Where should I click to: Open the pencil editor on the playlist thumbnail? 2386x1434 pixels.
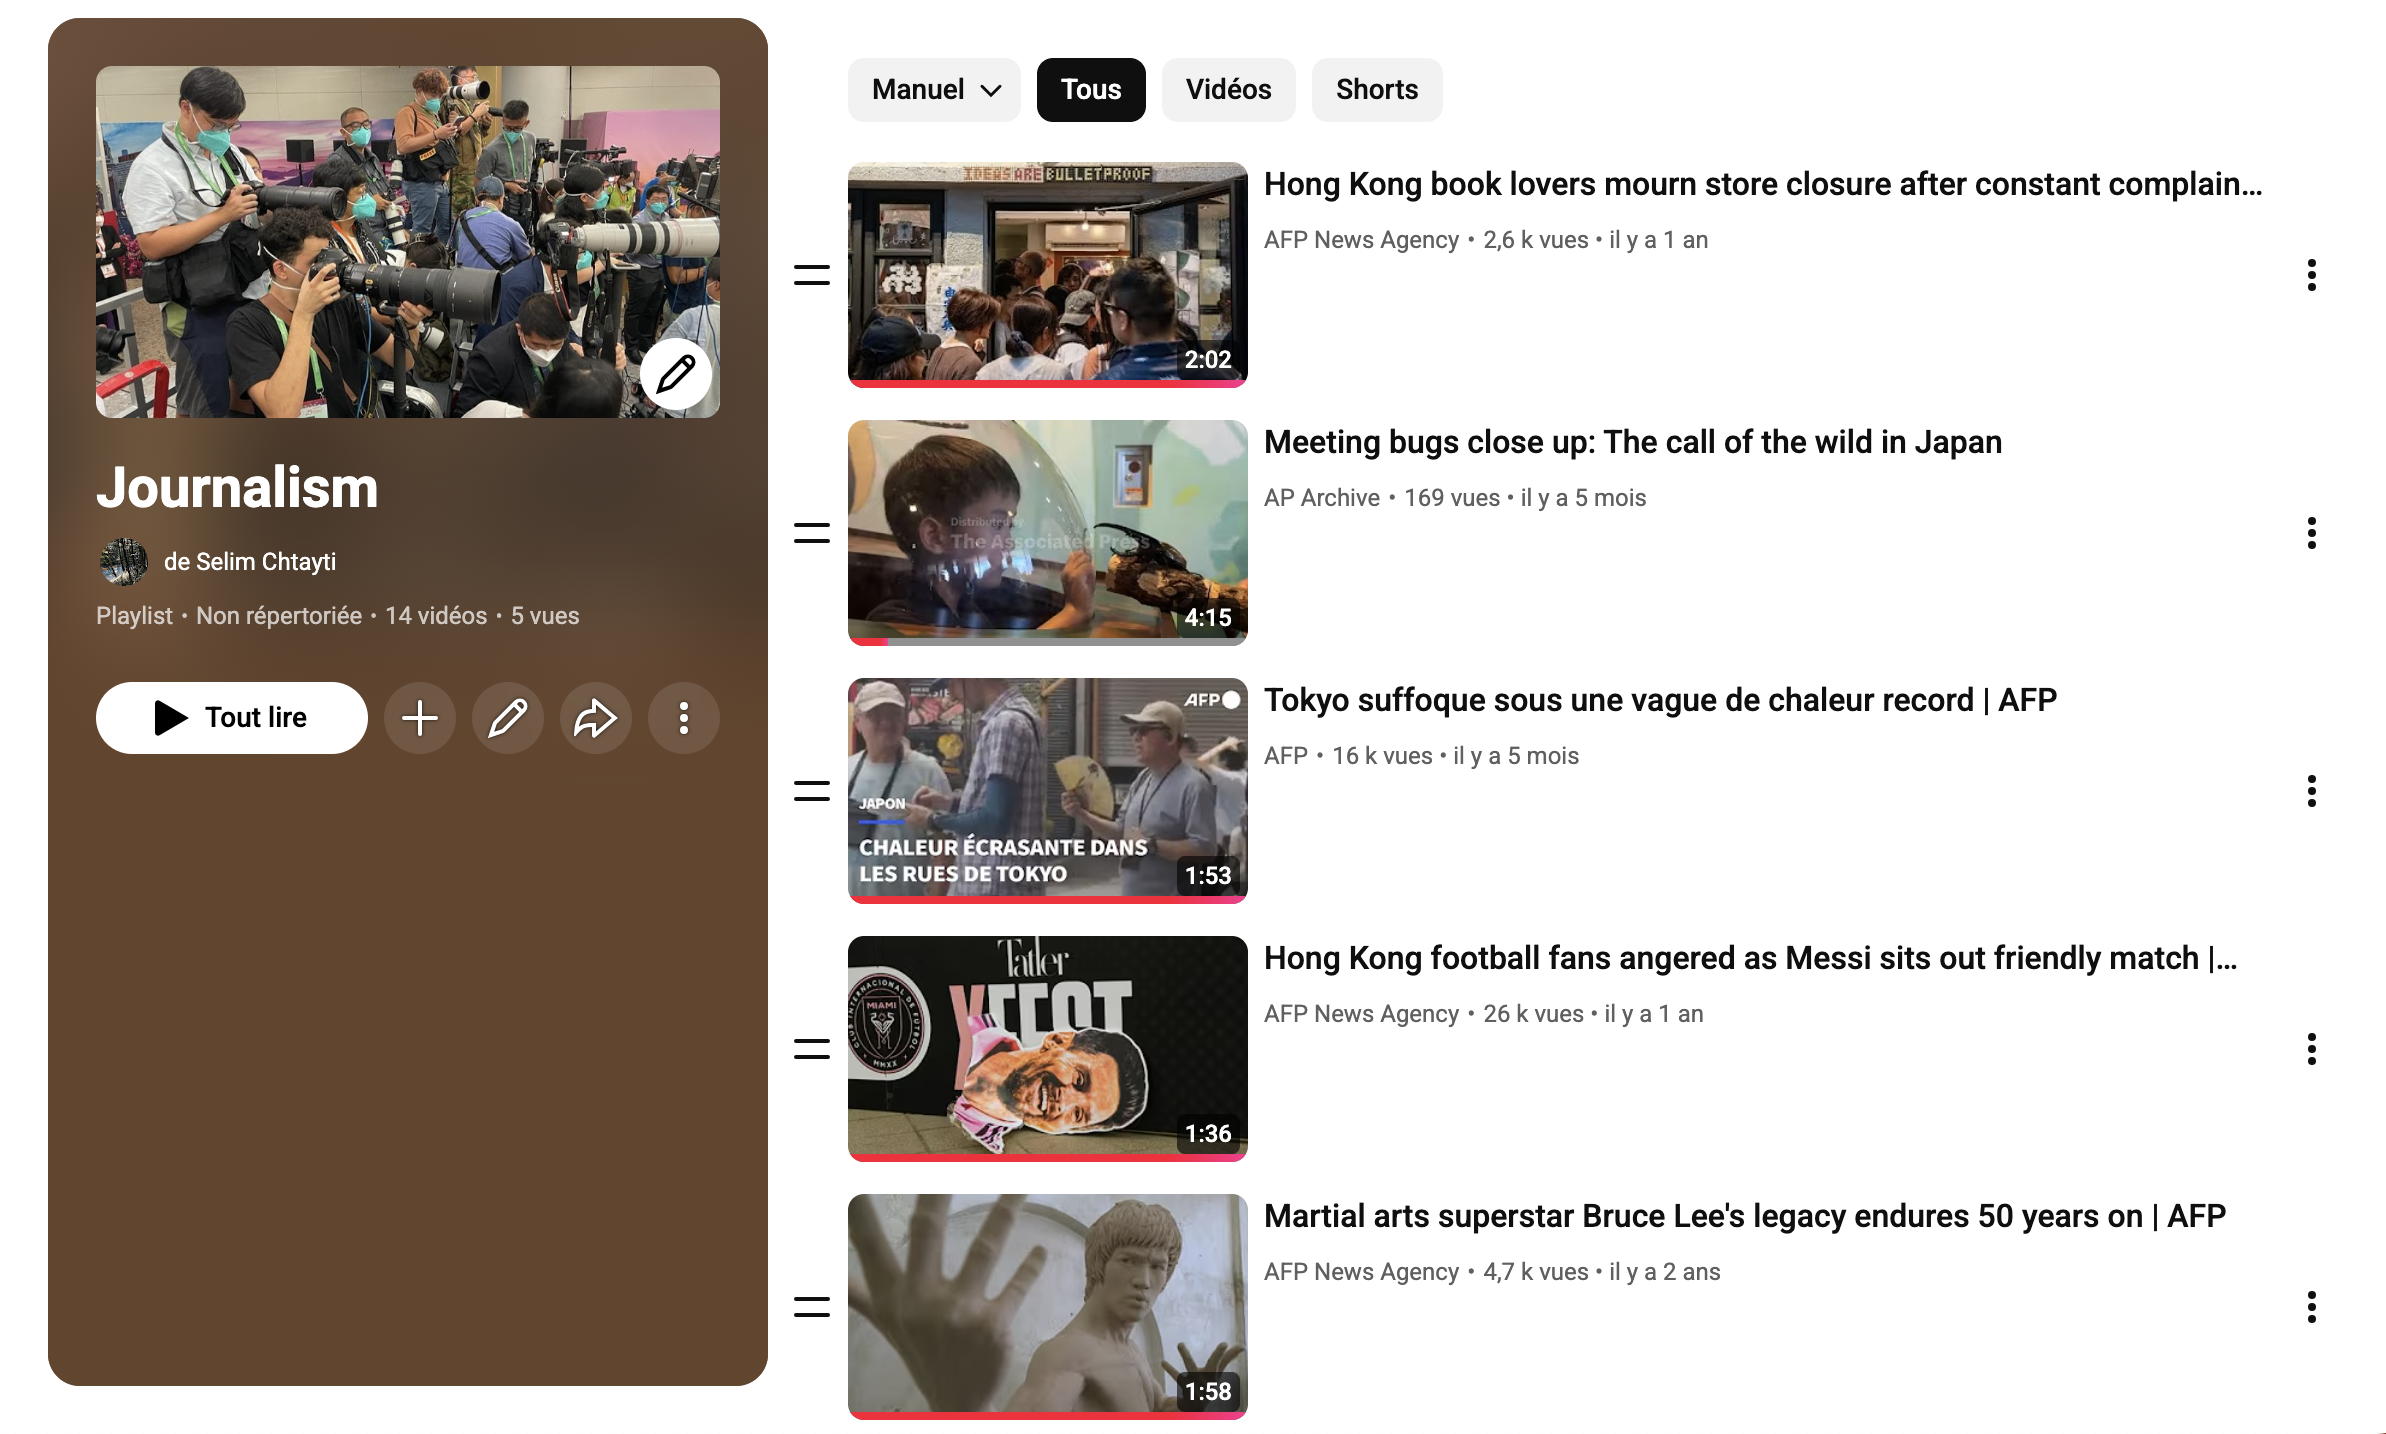pyautogui.click(x=676, y=374)
